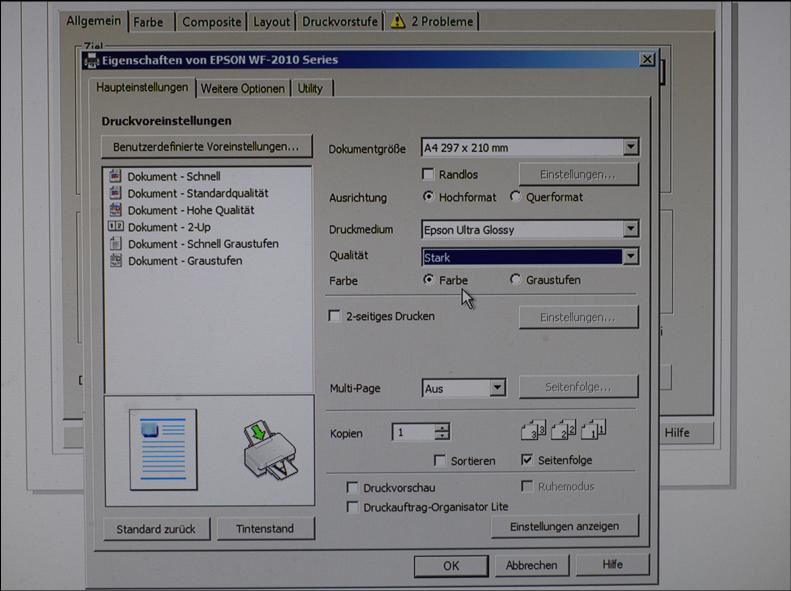Pick the Dokument - Hohe Qualität preset icon
Screen dimensions: 791x591
click(115, 210)
